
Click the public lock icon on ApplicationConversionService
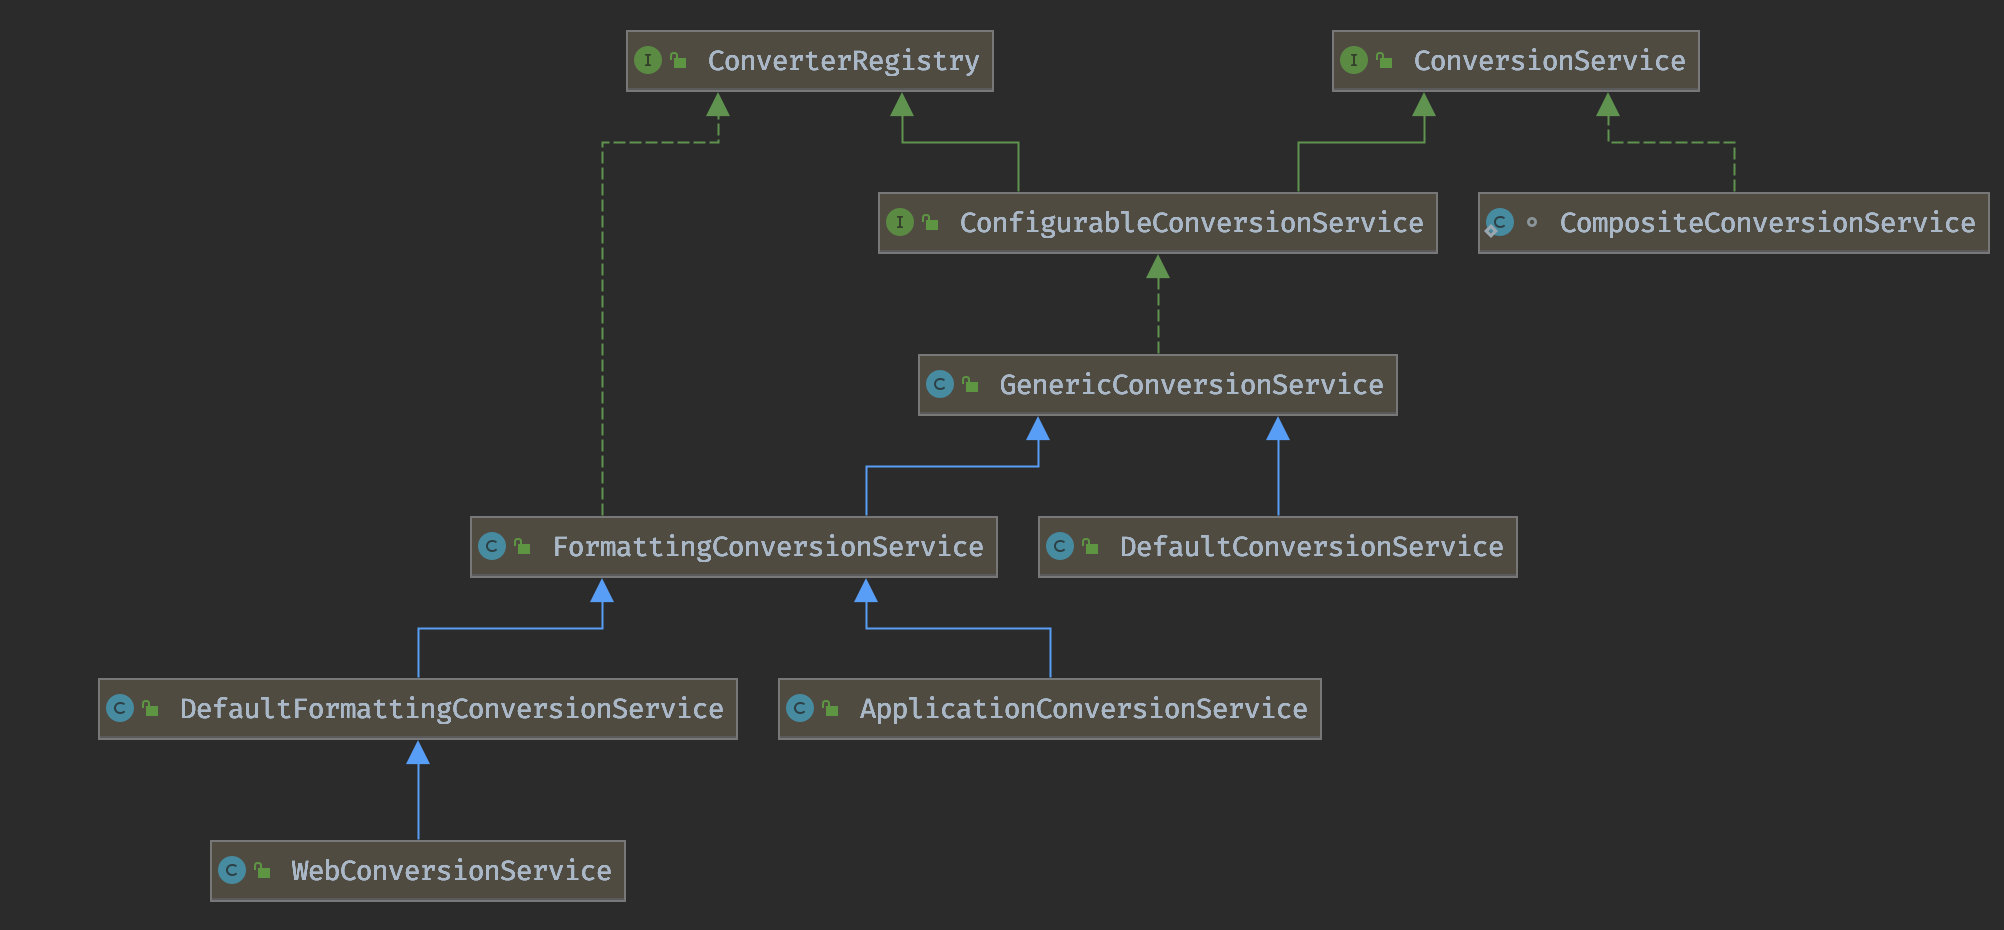pos(830,708)
